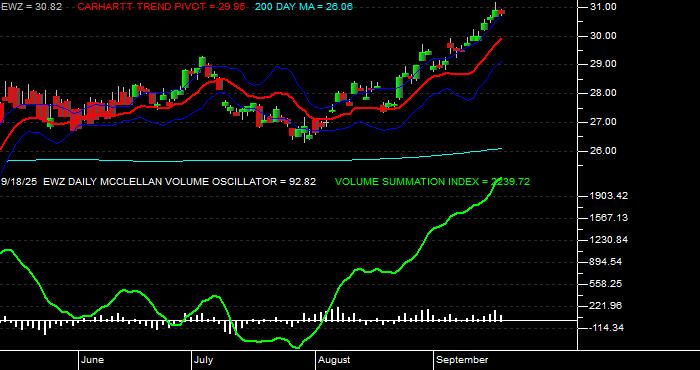Select the Carhartt Trend Pivot = 29.96 label
The height and width of the screenshot is (370, 700).
pyautogui.click(x=161, y=7)
